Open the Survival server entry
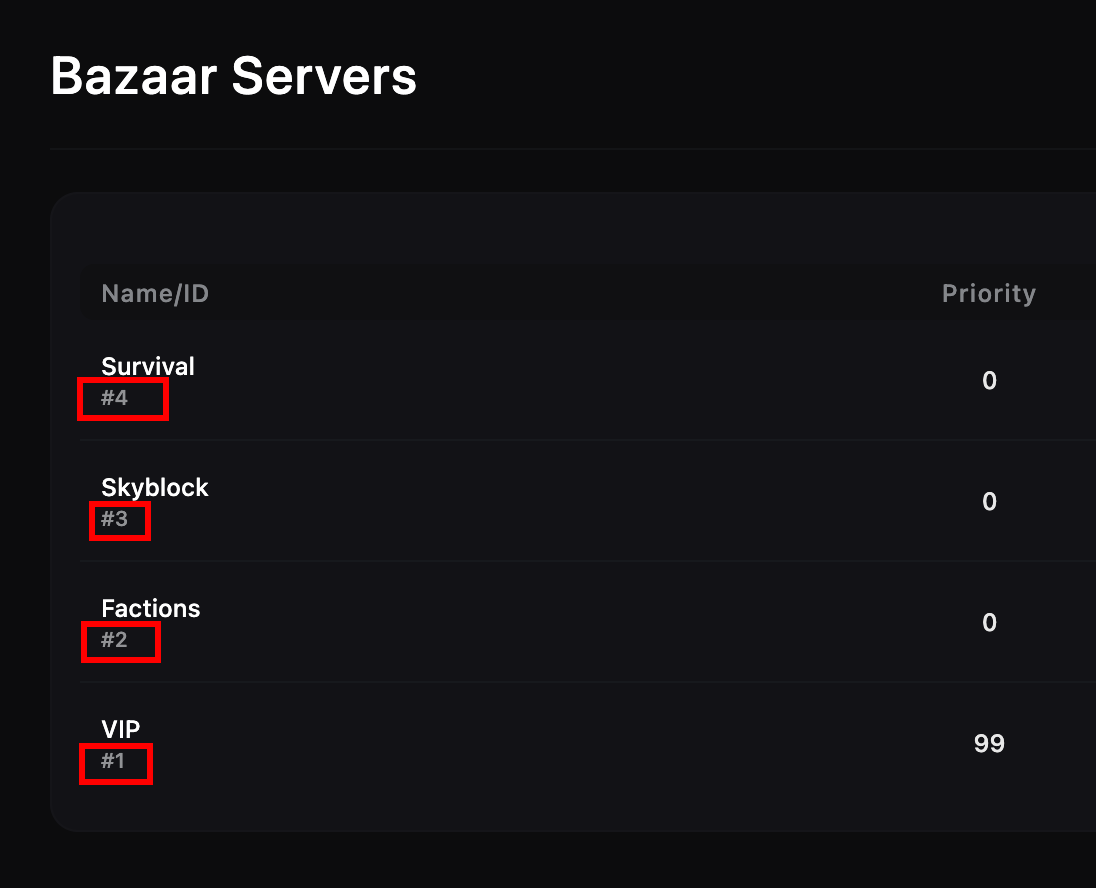 (x=147, y=366)
